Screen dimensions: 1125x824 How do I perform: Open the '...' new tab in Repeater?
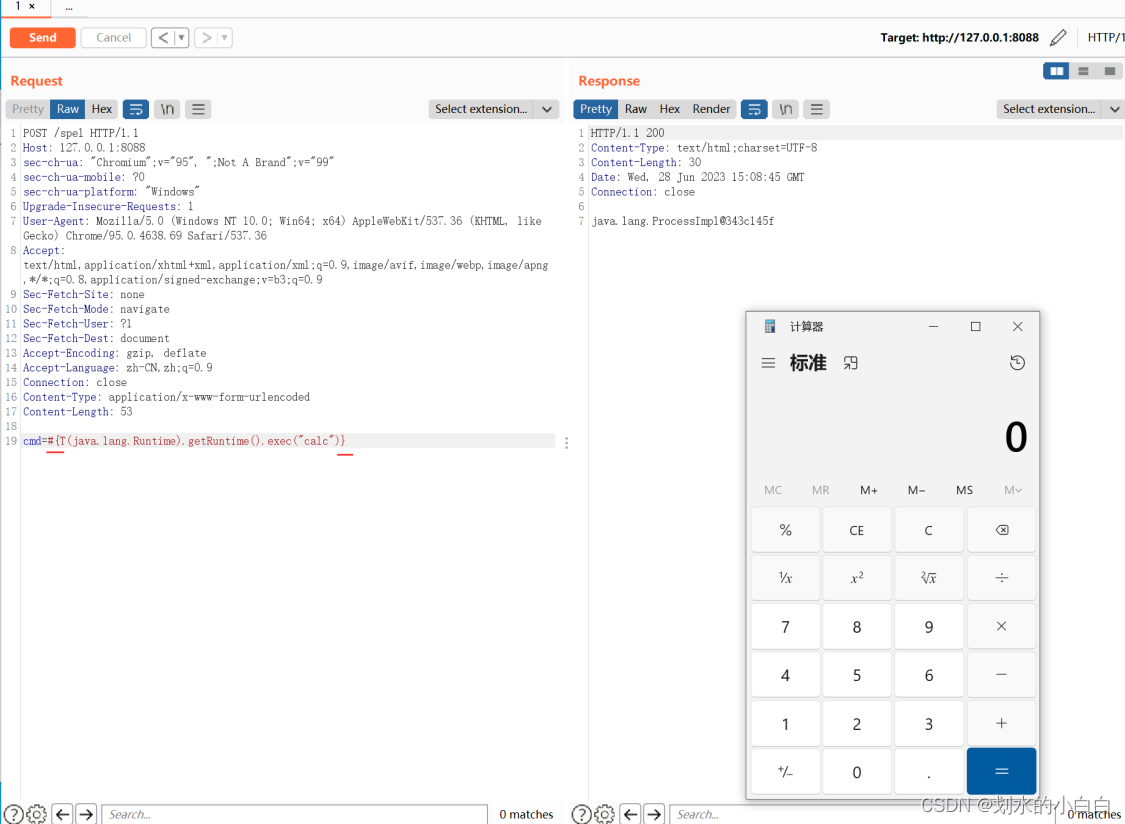69,7
